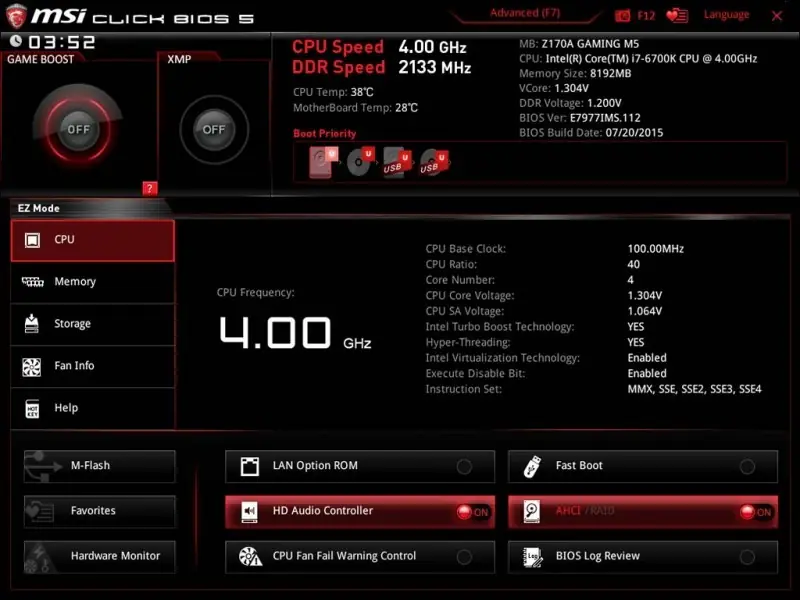Screen dimensions: 800x600
Task: Click the Storage drive icon
Action: (x=32, y=323)
